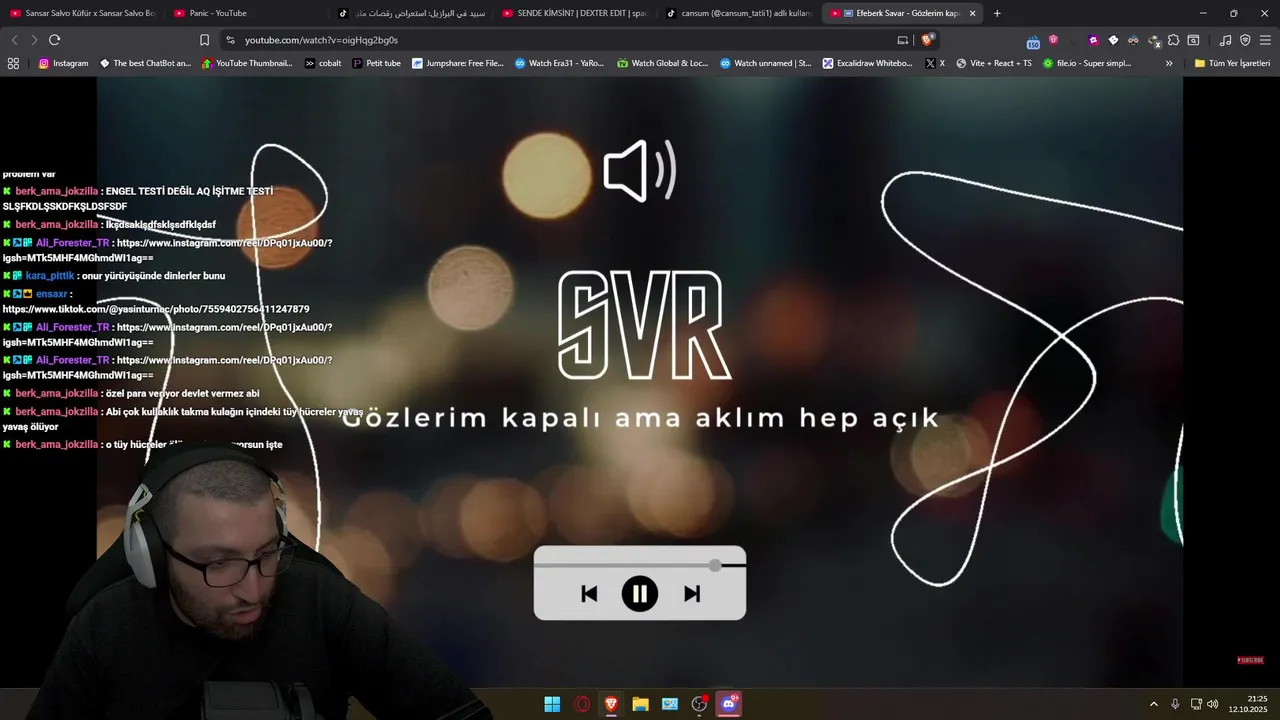Switch to 'cansum (@cansum_tatli1)' TikTok tab
Image resolution: width=1280 pixels, height=720 pixels.
pyautogui.click(x=738, y=13)
